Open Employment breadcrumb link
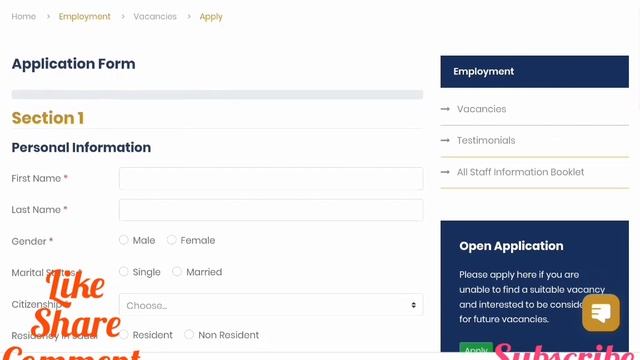Screen dimensions: 640x360 coord(84,17)
